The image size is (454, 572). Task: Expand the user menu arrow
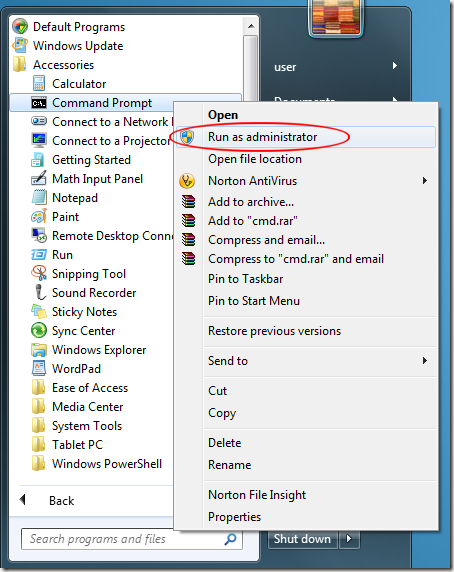[x=395, y=66]
